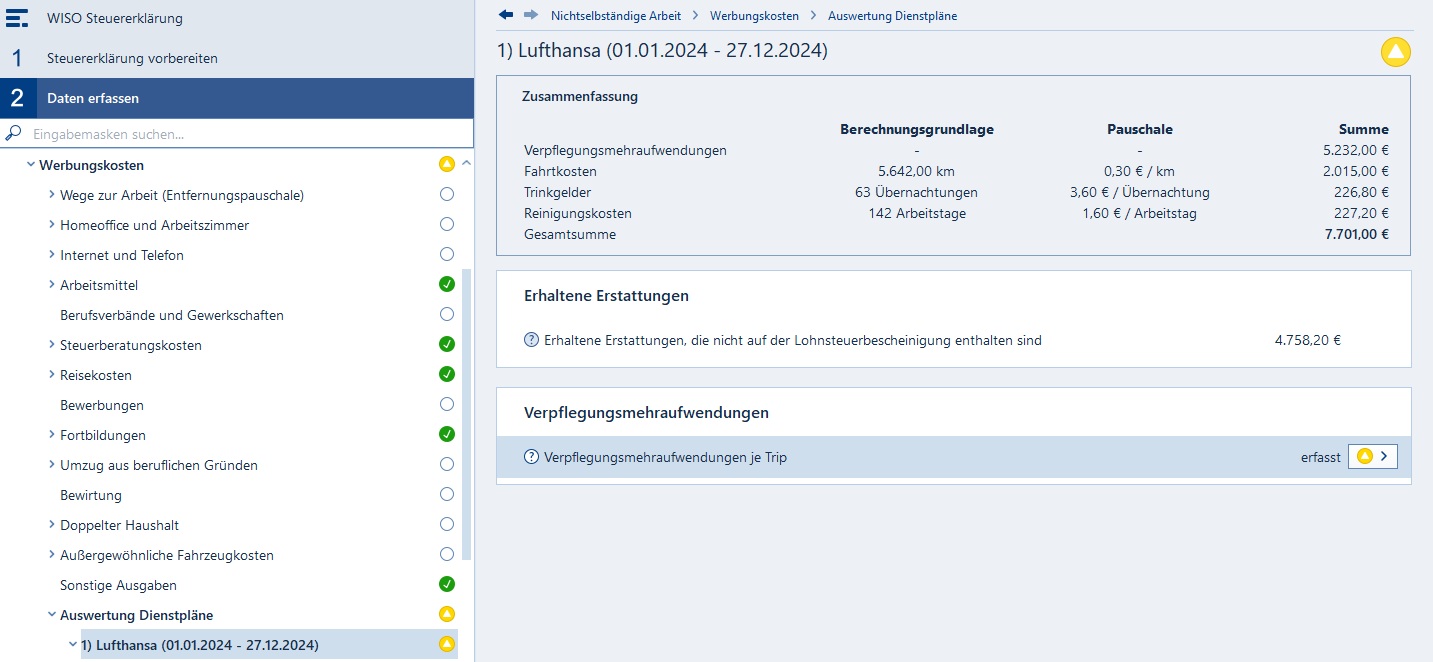Open Verpflegungsmehraufwendungen je Trip arrow button
The width and height of the screenshot is (1433, 662).
(1372, 456)
